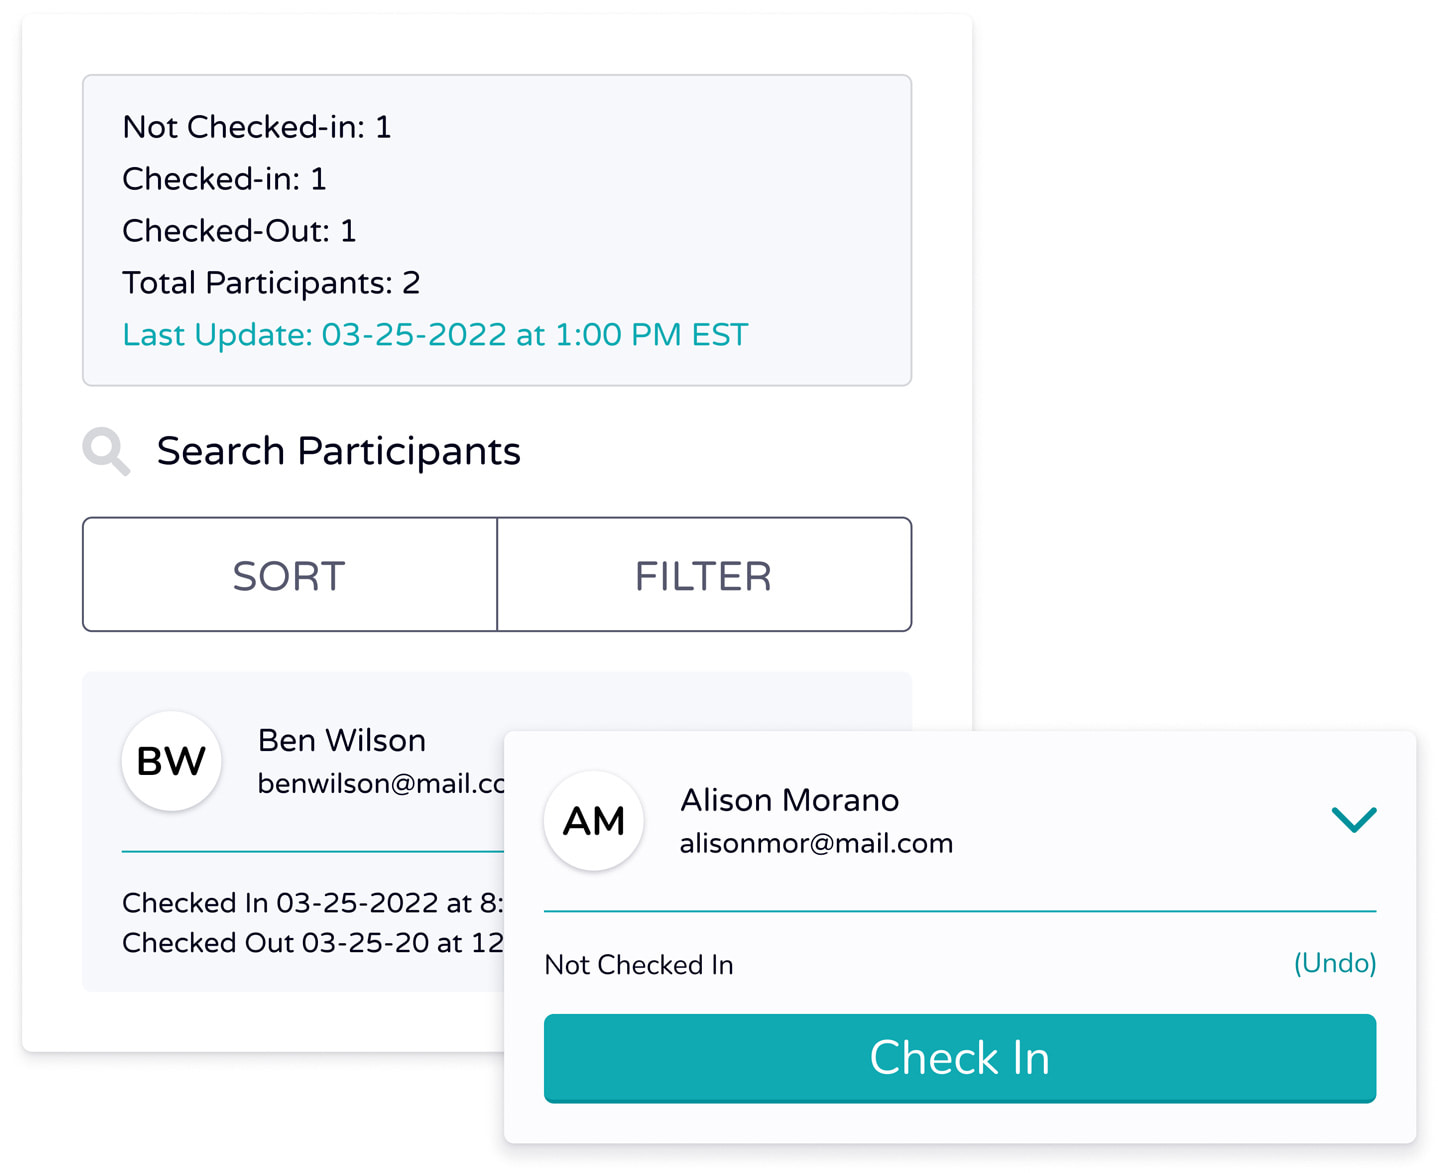Click the Not Checked-in count line
This screenshot has width=1438, height=1173.
pos(257,127)
